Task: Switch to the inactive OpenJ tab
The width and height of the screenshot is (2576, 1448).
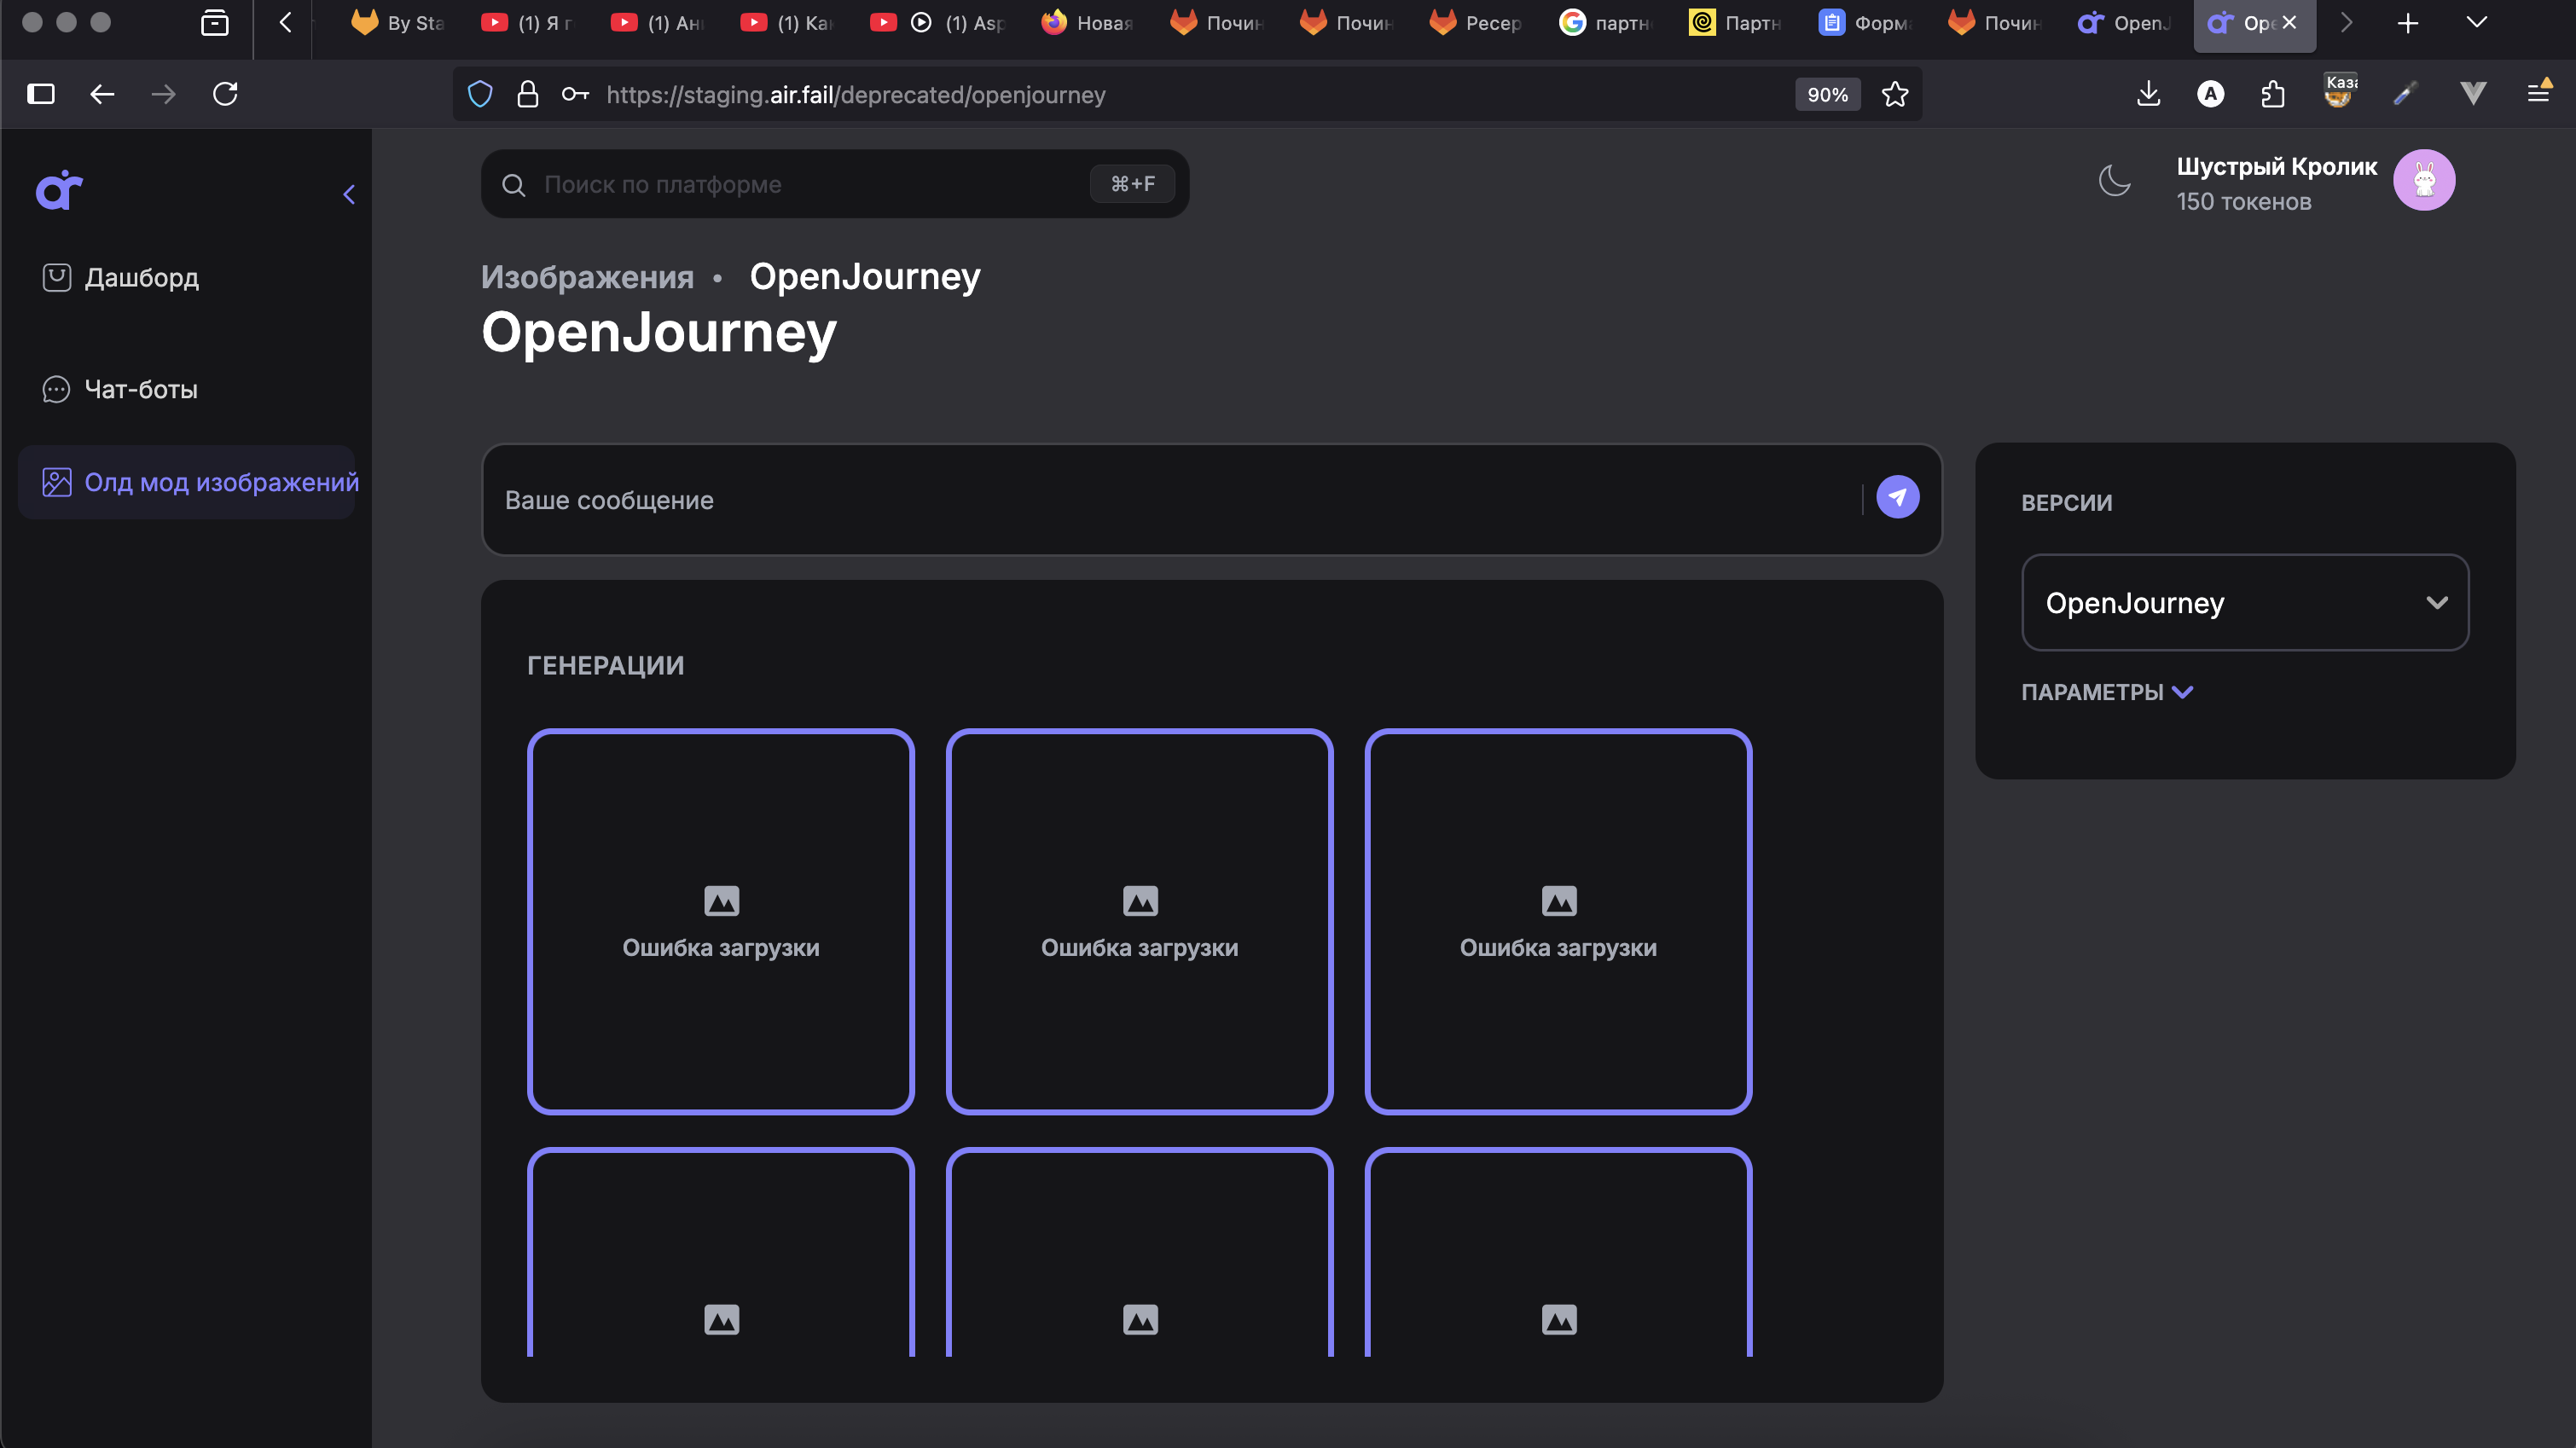Action: coord(2124,22)
